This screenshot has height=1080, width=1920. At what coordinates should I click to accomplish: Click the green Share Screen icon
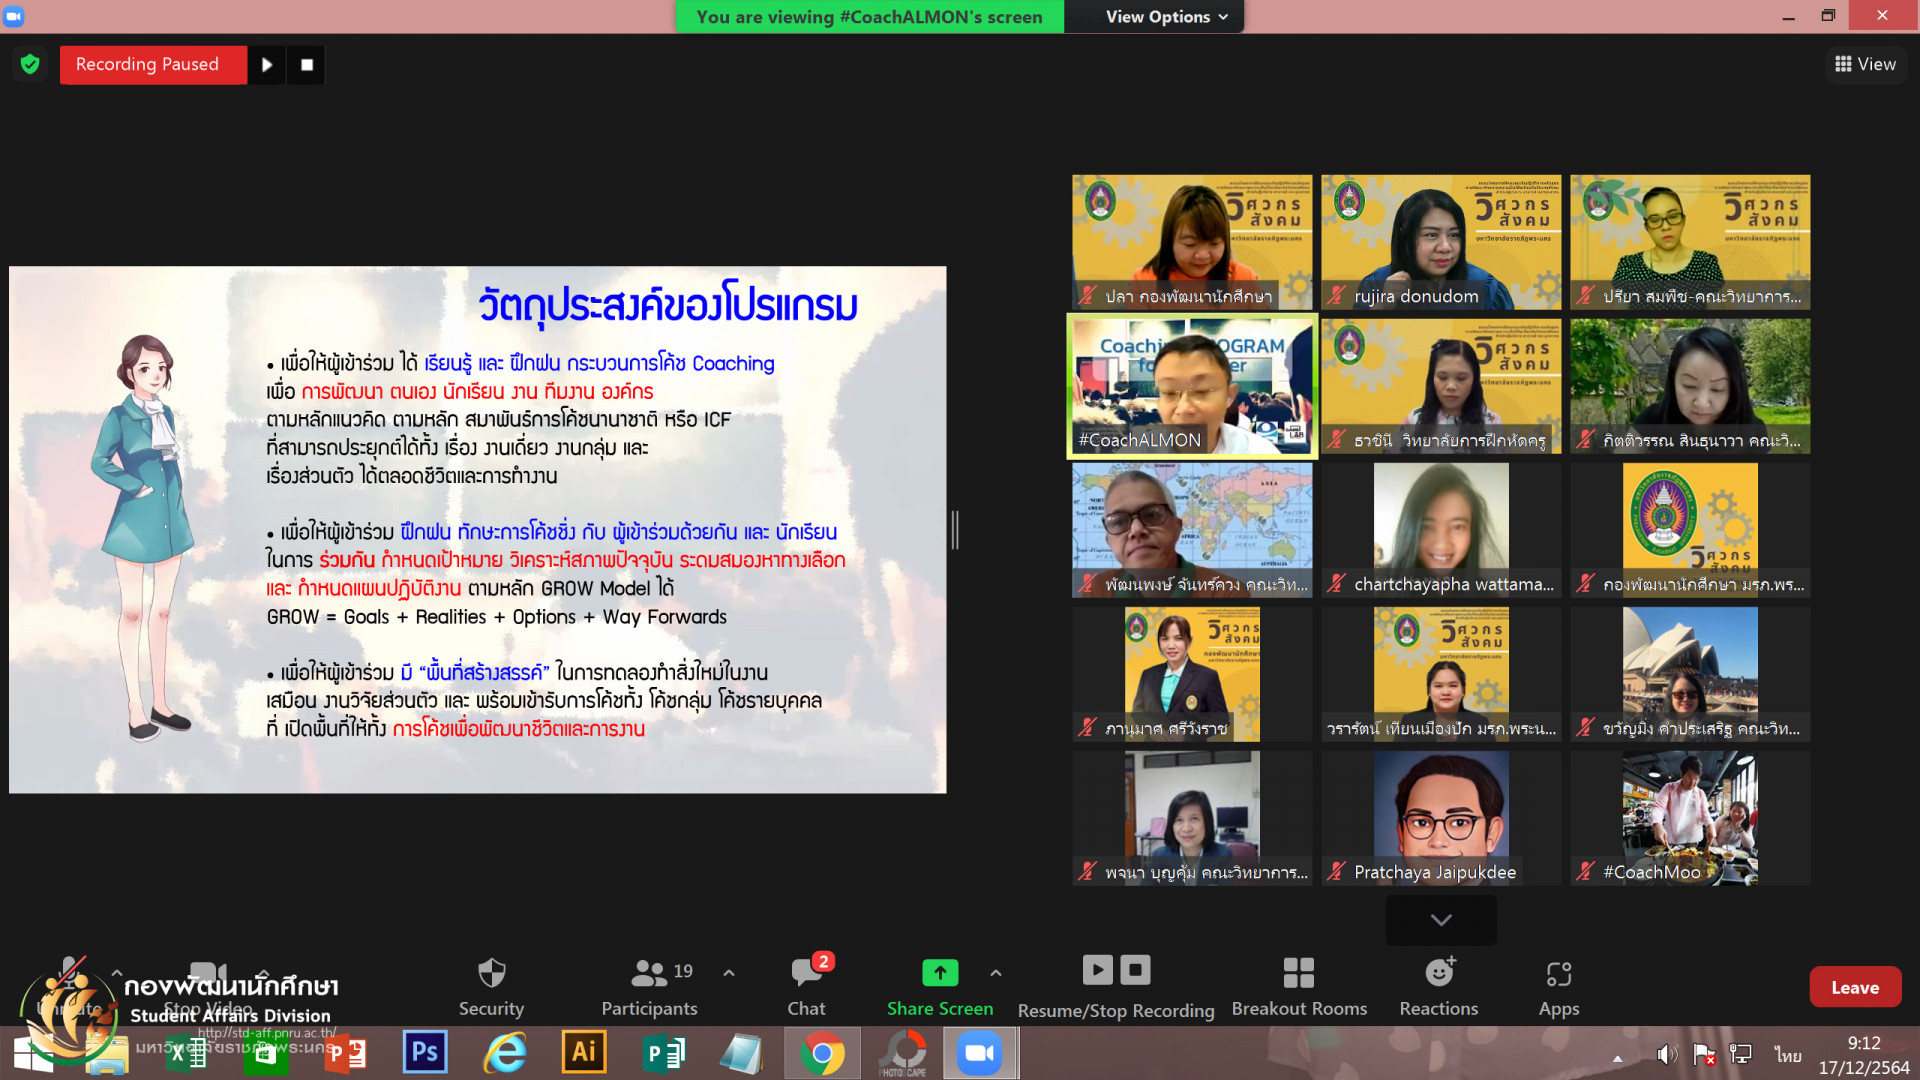tap(939, 972)
